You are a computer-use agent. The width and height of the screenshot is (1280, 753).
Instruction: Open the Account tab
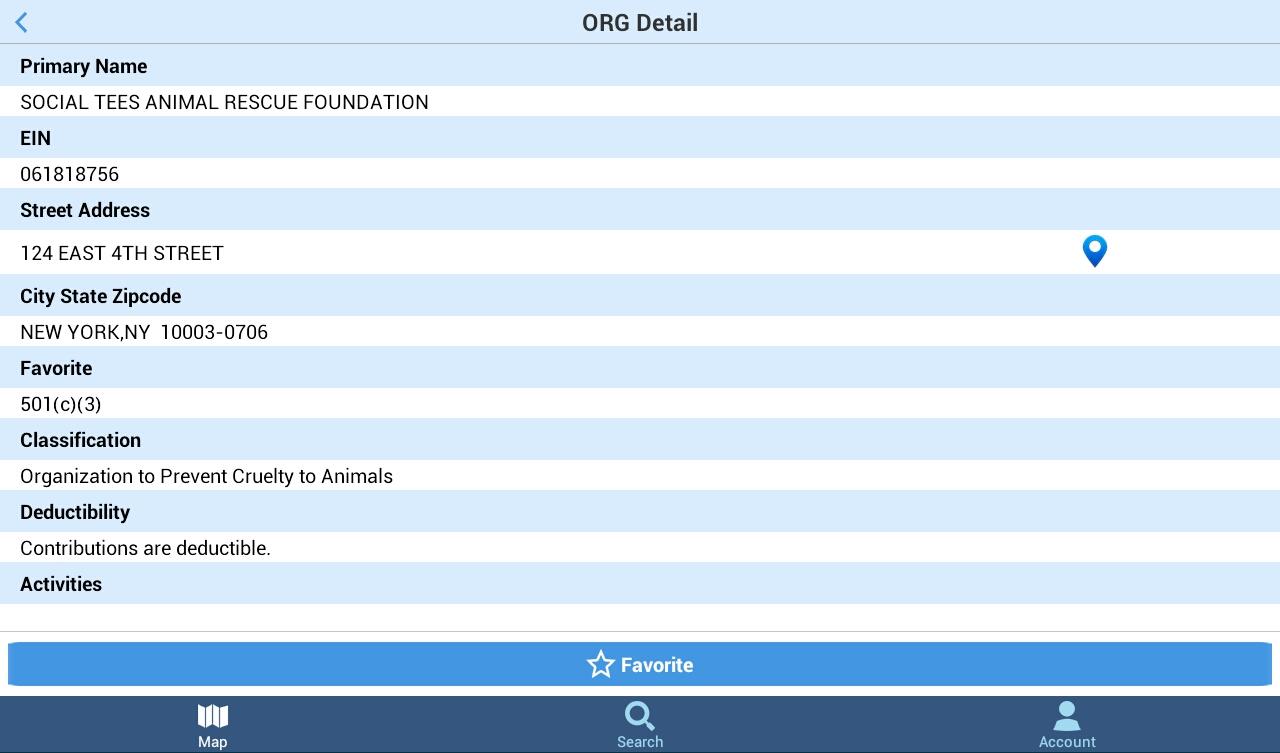(x=1067, y=725)
